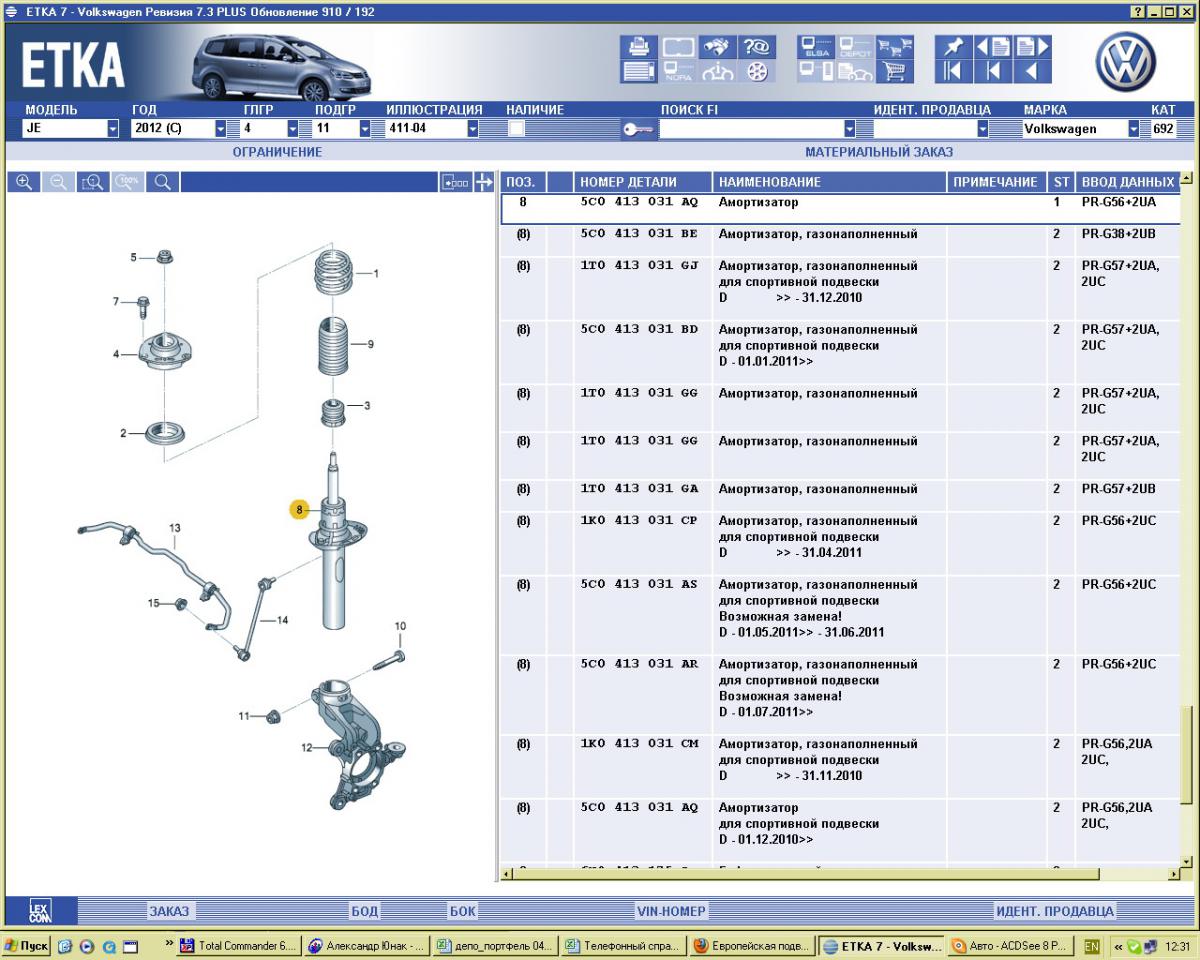Zoom in on the illustration
This screenshot has height=960, width=1200.
tap(24, 181)
